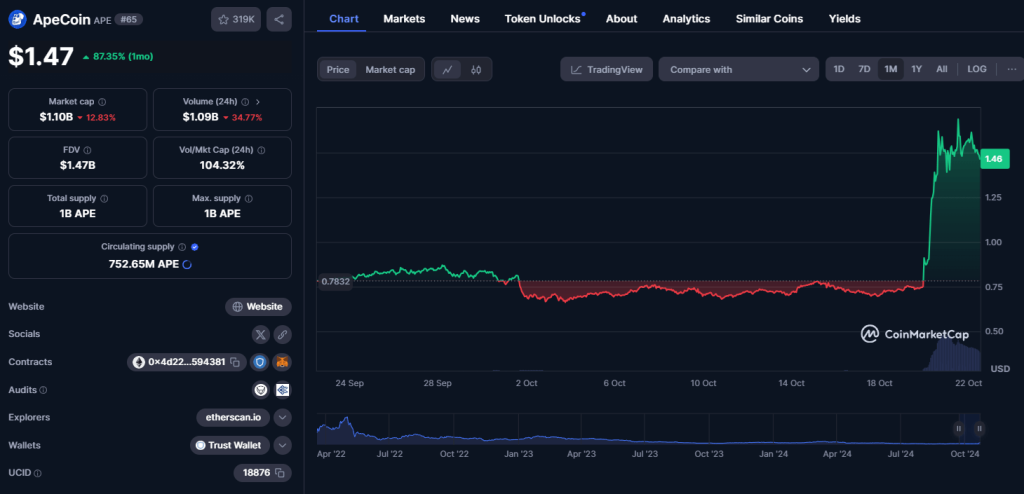
Task: Click the FDV info icon
Action: (88, 150)
